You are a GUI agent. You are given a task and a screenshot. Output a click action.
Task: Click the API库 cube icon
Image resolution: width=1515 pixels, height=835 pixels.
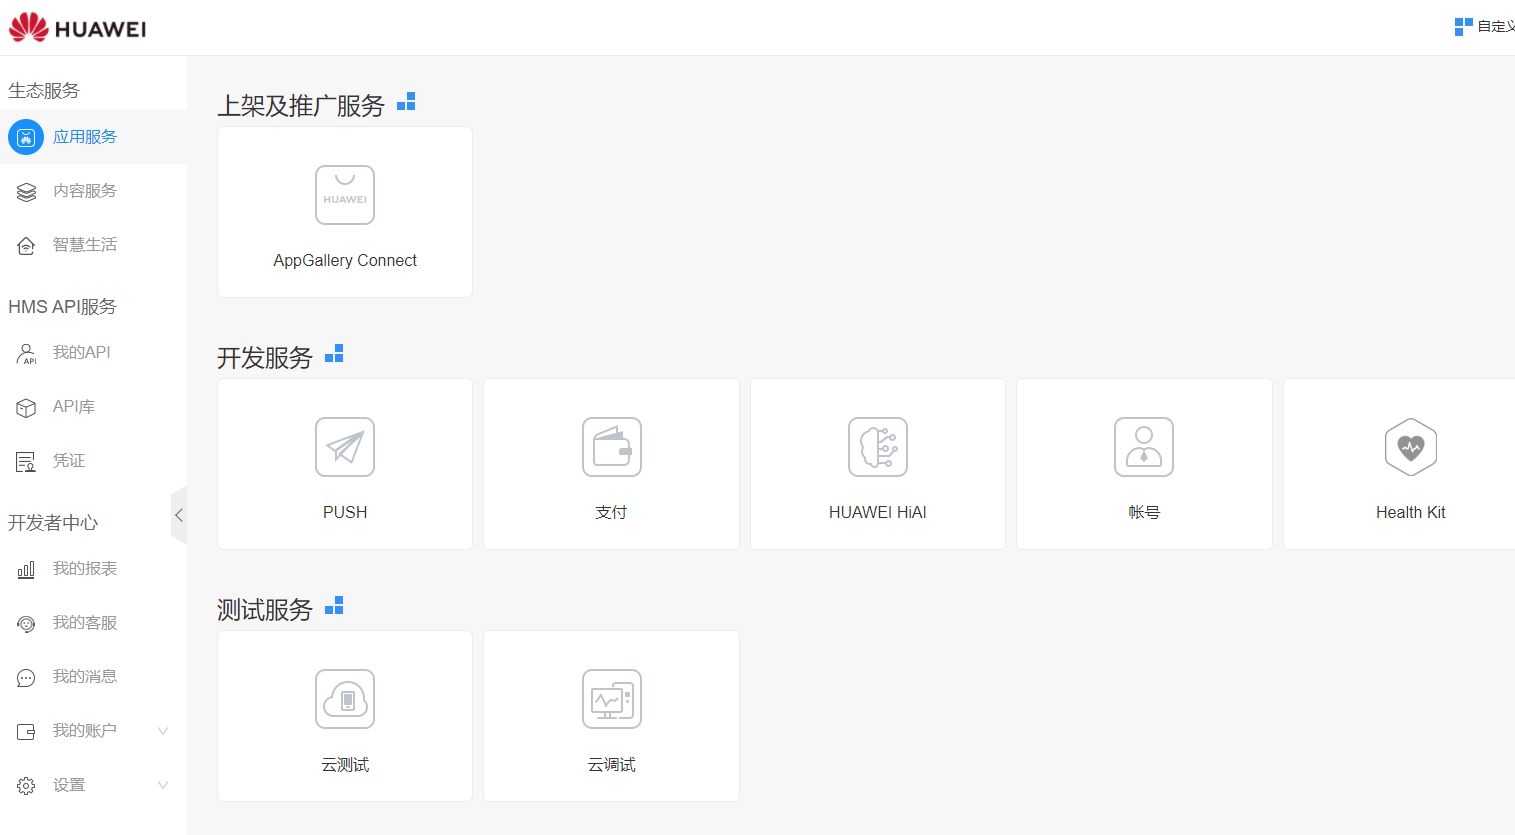[x=26, y=407]
